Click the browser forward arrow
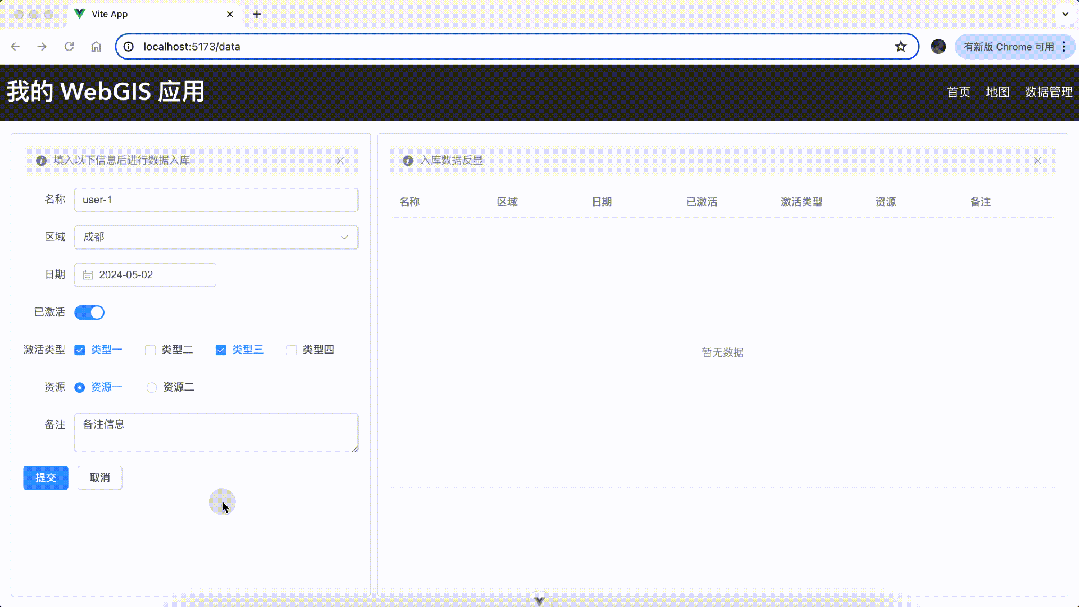This screenshot has width=1079, height=607. 42,47
